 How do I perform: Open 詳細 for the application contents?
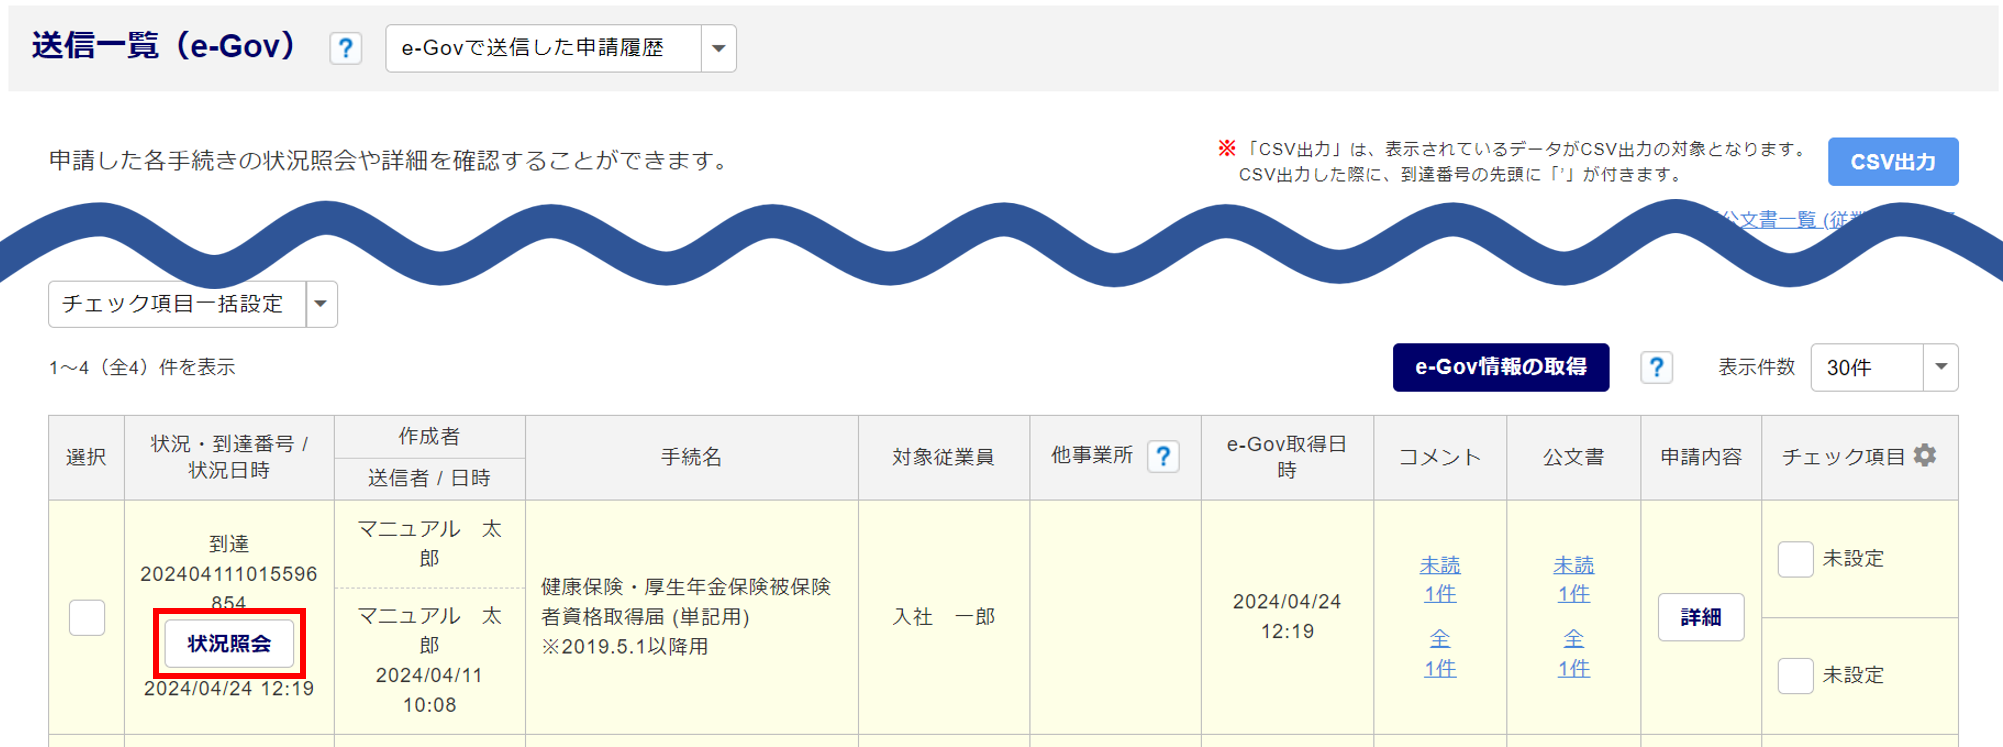click(x=1700, y=617)
